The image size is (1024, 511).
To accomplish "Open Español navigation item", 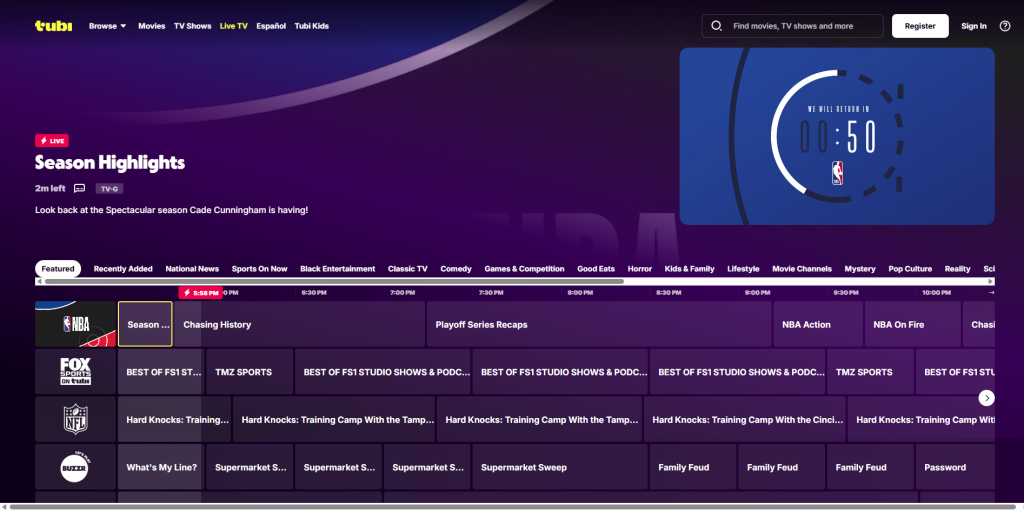I will 271,26.
